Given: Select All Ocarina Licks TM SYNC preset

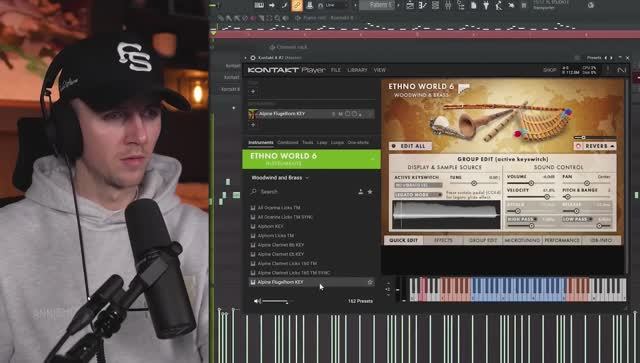Looking at the screenshot, I should pyautogui.click(x=311, y=217).
